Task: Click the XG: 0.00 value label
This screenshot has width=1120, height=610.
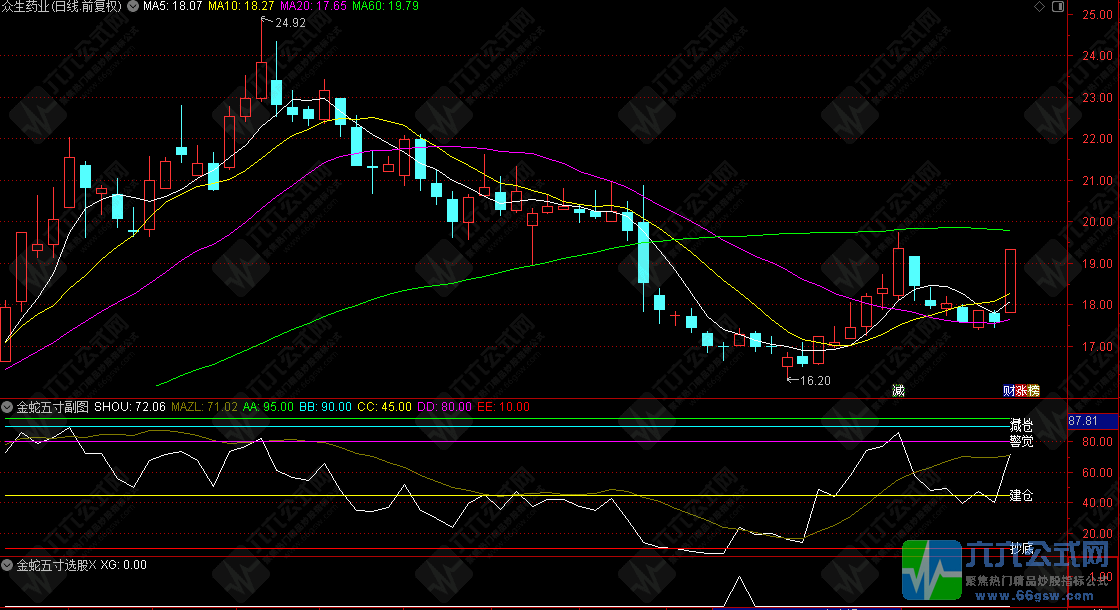Action: click(124, 565)
